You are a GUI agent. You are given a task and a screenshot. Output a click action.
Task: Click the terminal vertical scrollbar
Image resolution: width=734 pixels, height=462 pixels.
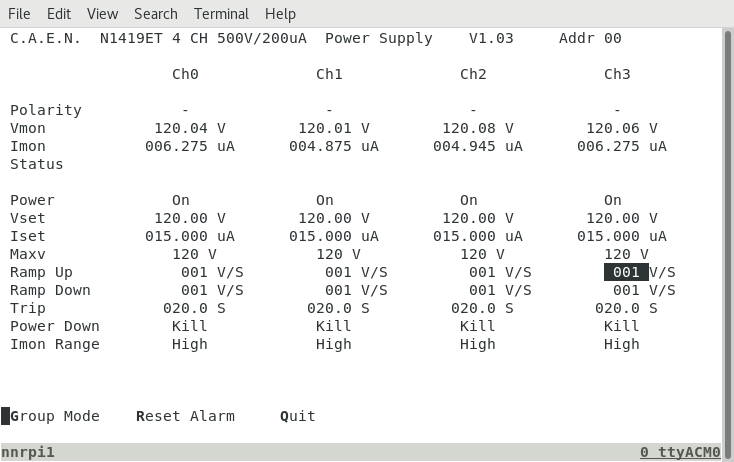727,234
